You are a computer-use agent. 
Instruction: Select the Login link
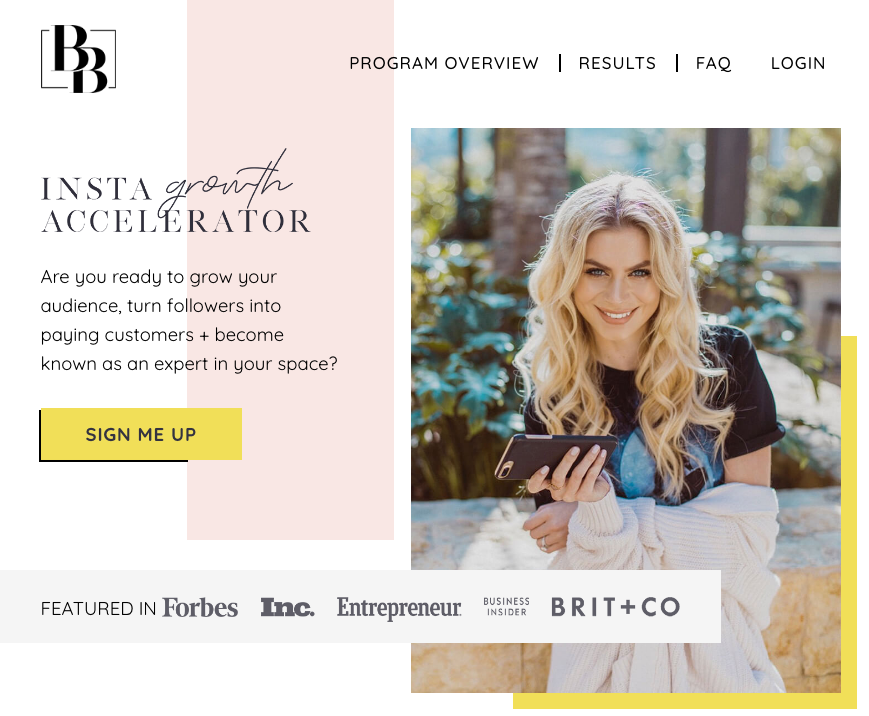[798, 63]
